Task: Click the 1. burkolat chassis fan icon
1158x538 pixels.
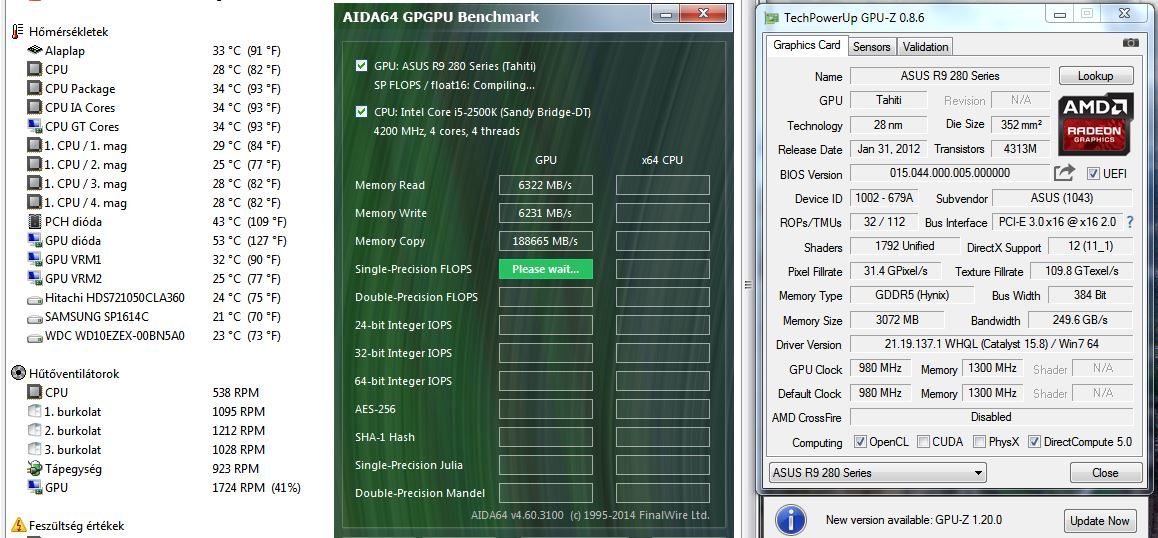Action: [x=35, y=411]
